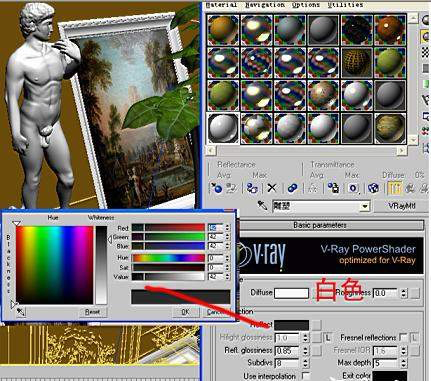This screenshot has width=431, height=381.
Task: Toggle the checkered Background icon
Action: pos(426,52)
